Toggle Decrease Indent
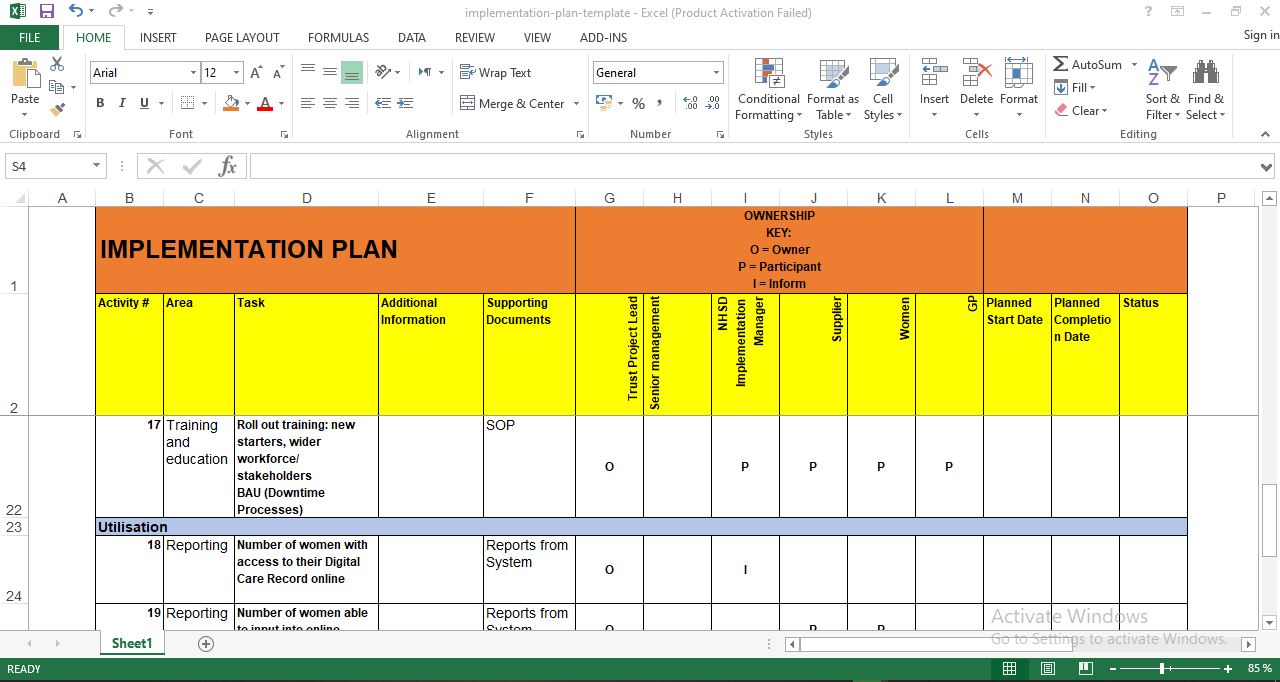 (x=382, y=103)
